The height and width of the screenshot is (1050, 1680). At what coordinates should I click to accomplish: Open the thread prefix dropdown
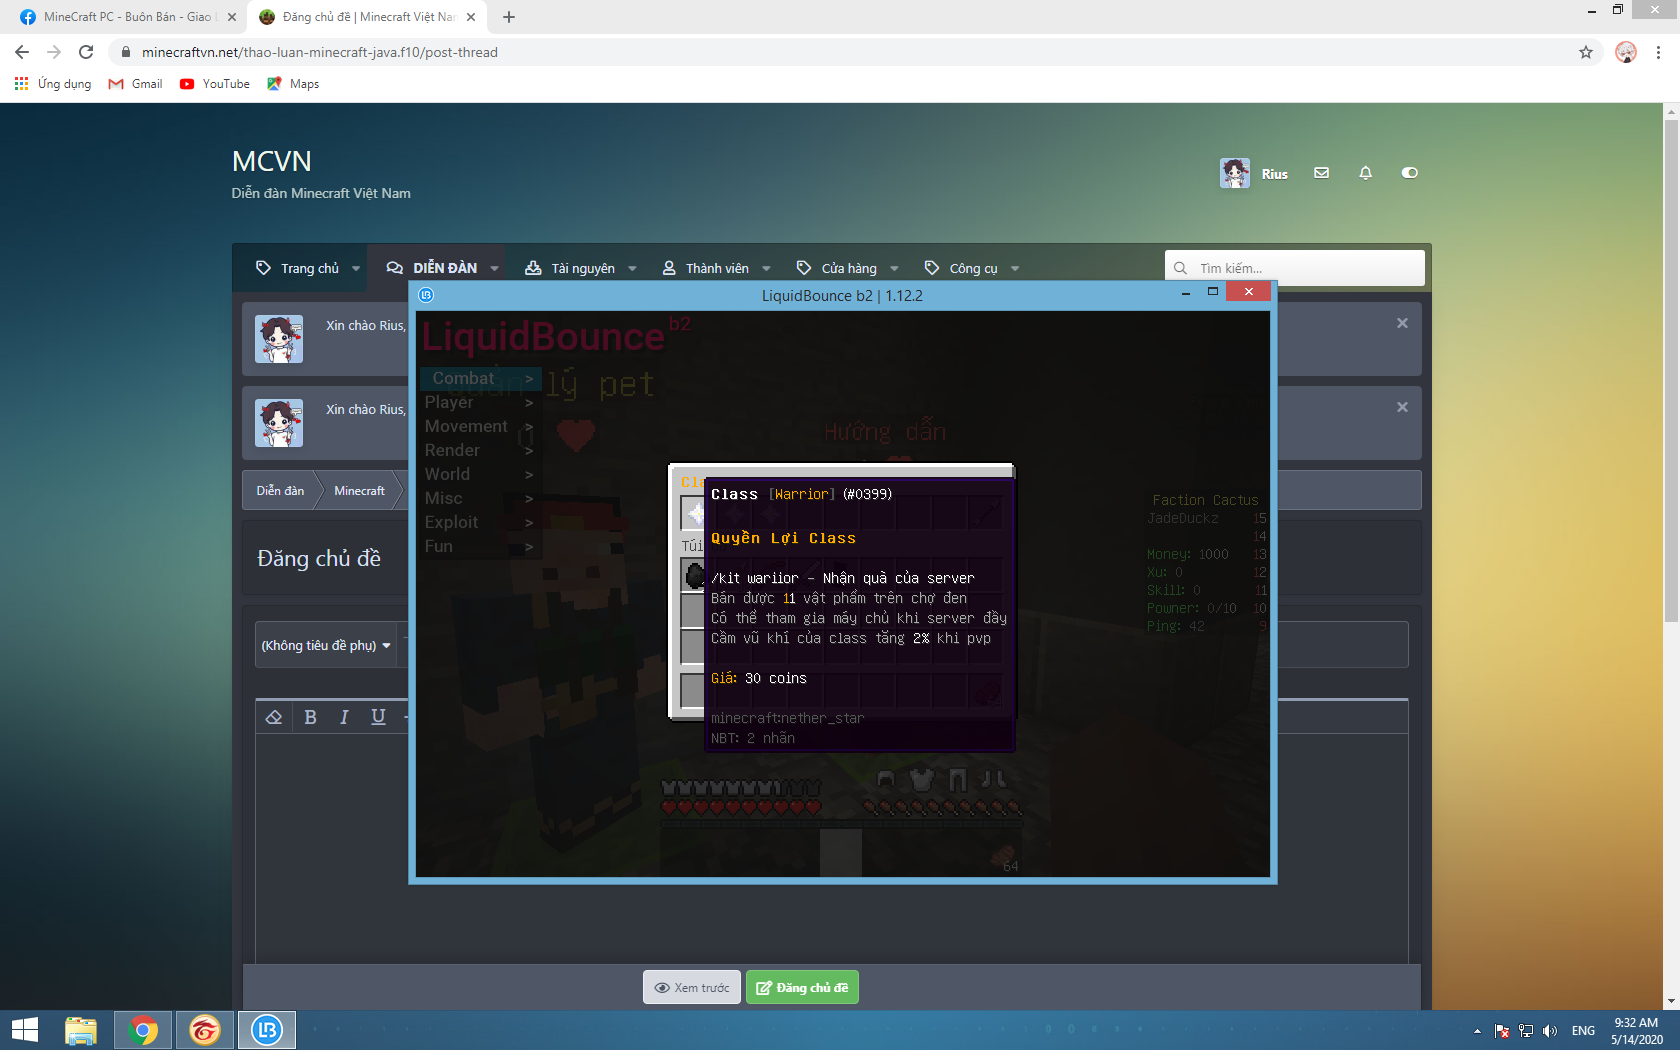click(x=326, y=646)
